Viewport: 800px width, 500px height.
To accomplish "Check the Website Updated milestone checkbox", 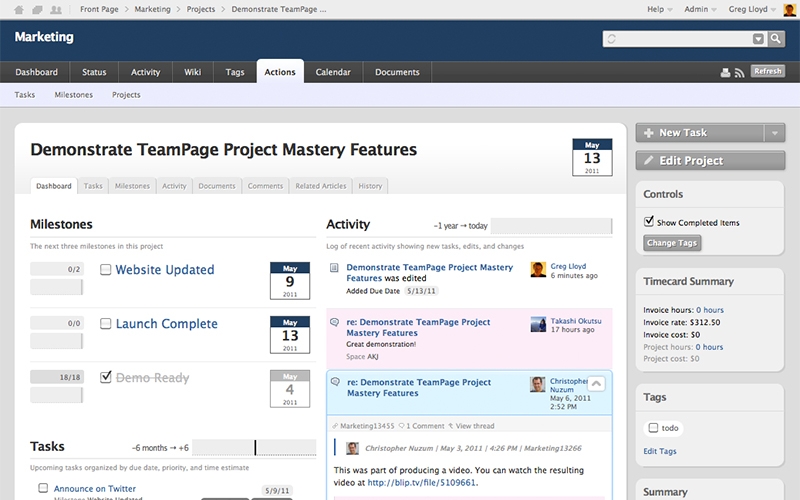I will 106,269.
